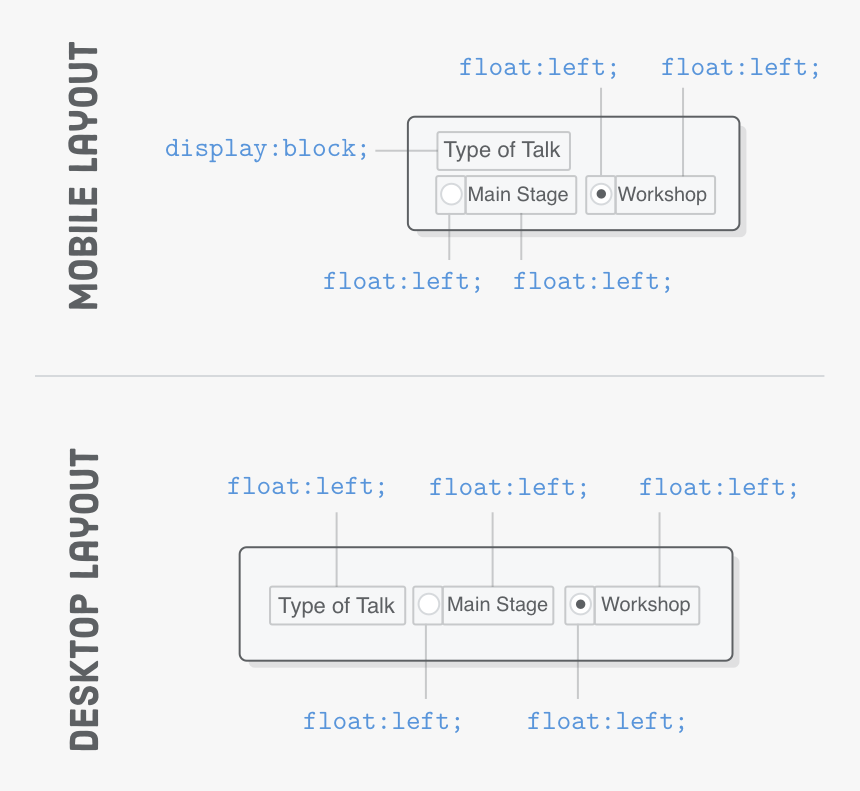Click float:left; annotation below mobile Main Stage label
Image resolution: width=860 pixels, height=791 pixels.
[x=592, y=281]
